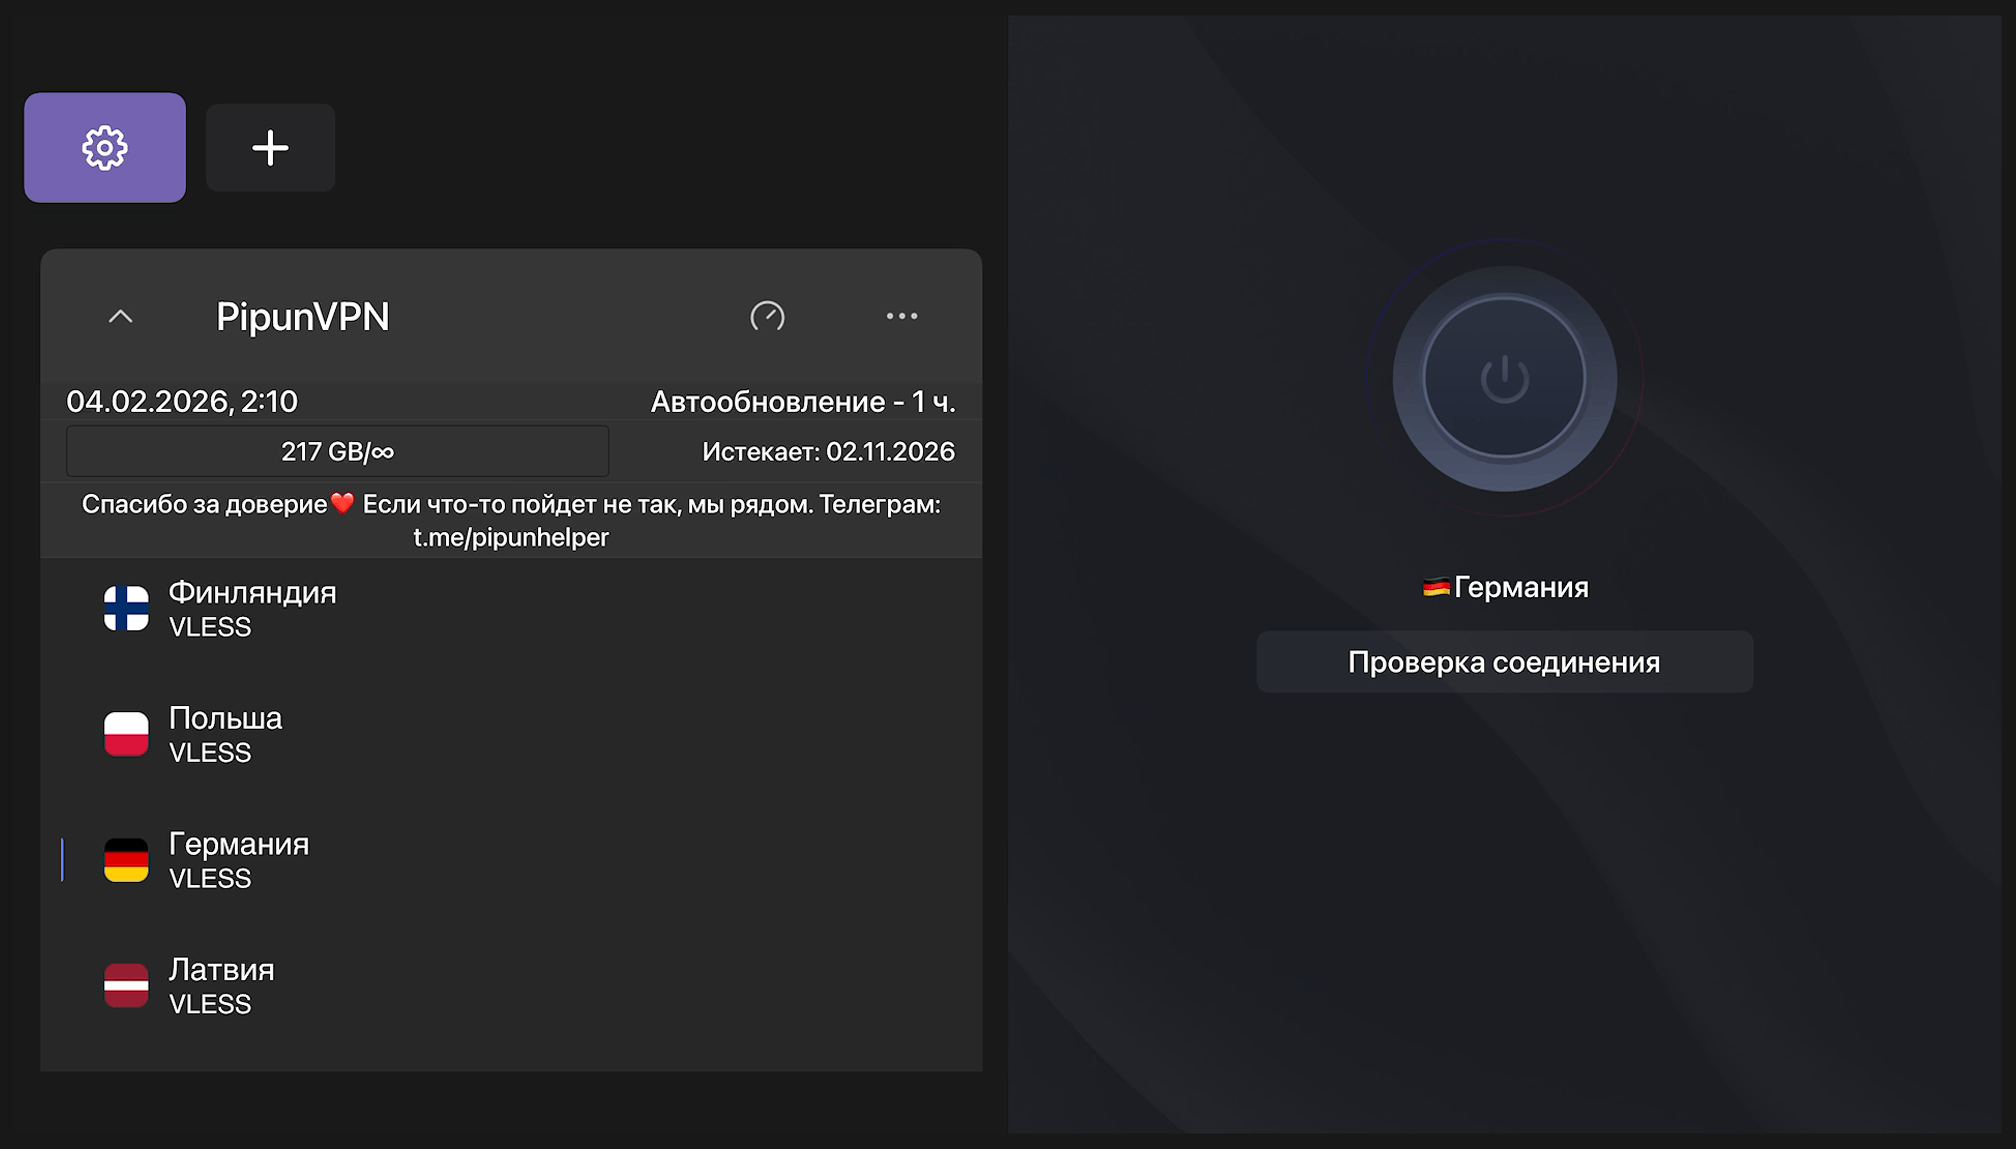The width and height of the screenshot is (2016, 1149).
Task: Click the PipunVPN subscription title
Action: 304,316
